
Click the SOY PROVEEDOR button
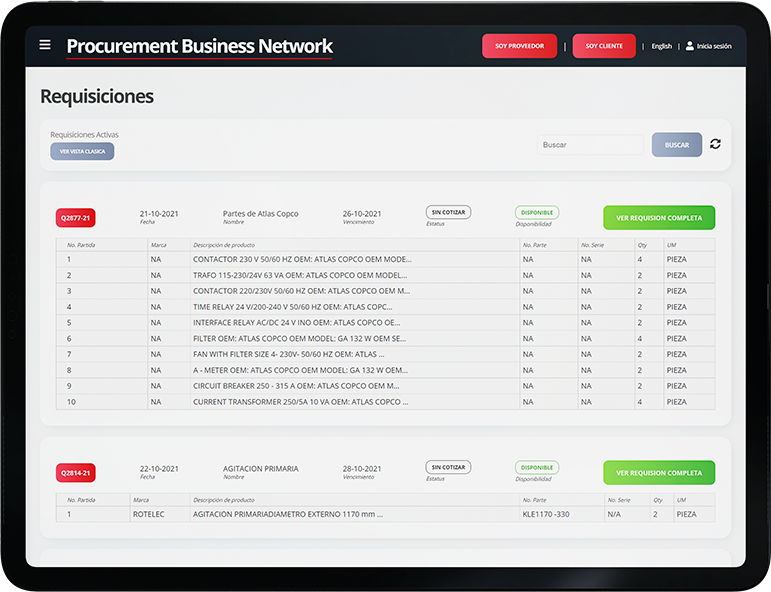[x=519, y=46]
